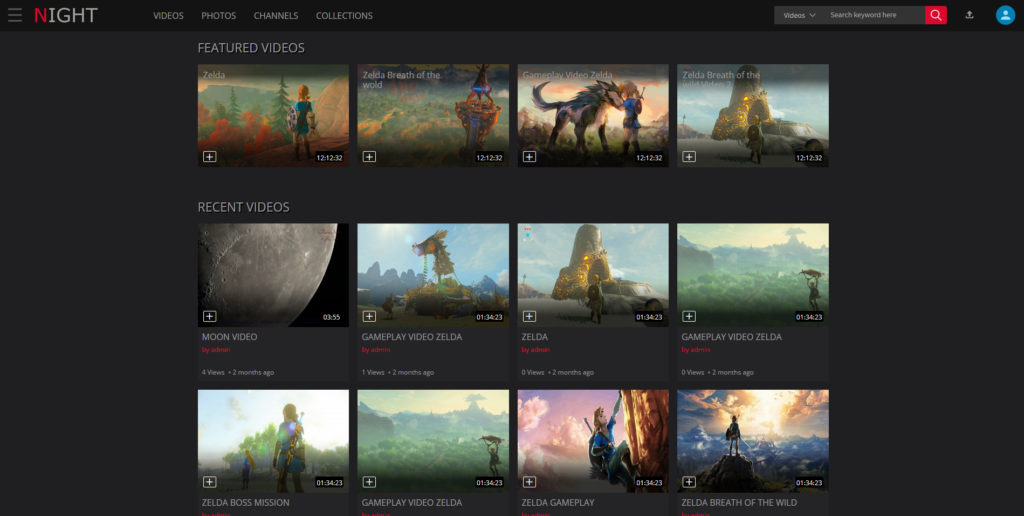Open the Videos search-type dropdown
This screenshot has width=1024, height=516.
point(799,15)
